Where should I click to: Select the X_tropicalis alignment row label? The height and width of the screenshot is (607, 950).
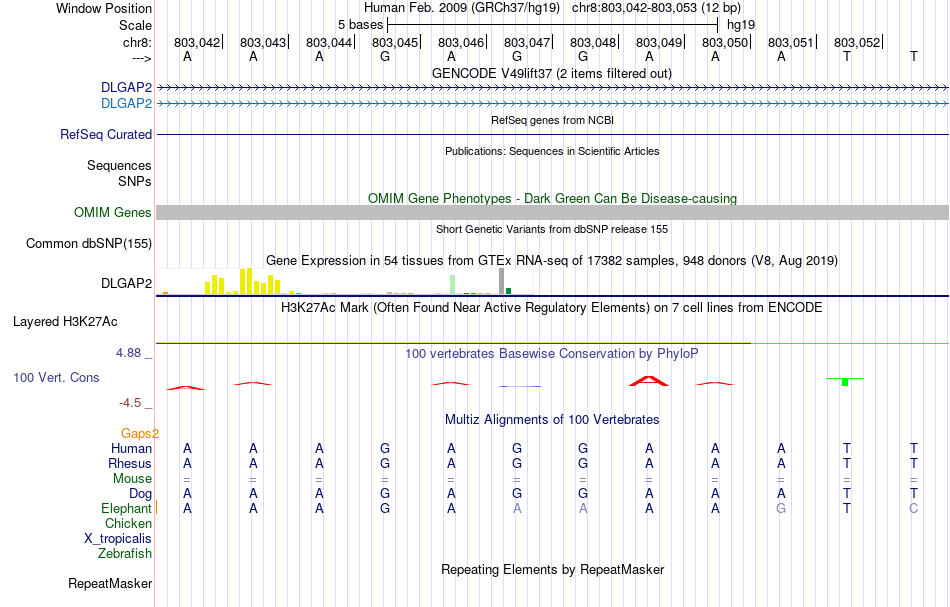[118, 539]
